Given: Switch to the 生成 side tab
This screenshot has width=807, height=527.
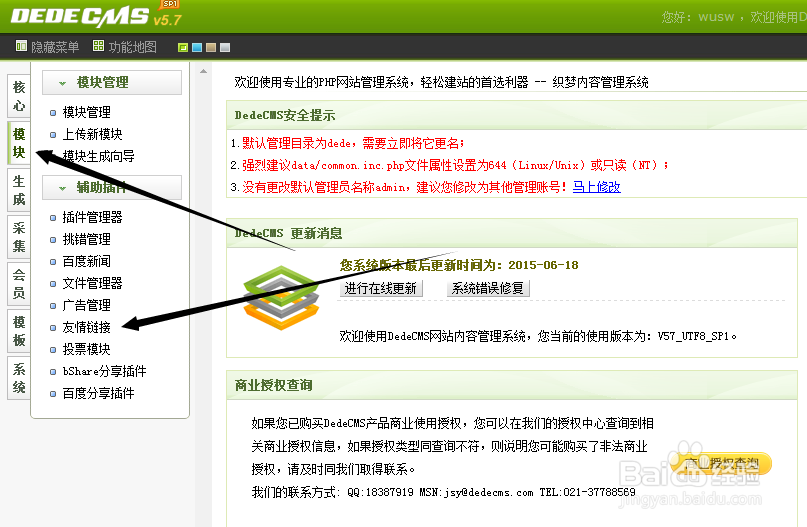Looking at the screenshot, I should pos(19,190).
